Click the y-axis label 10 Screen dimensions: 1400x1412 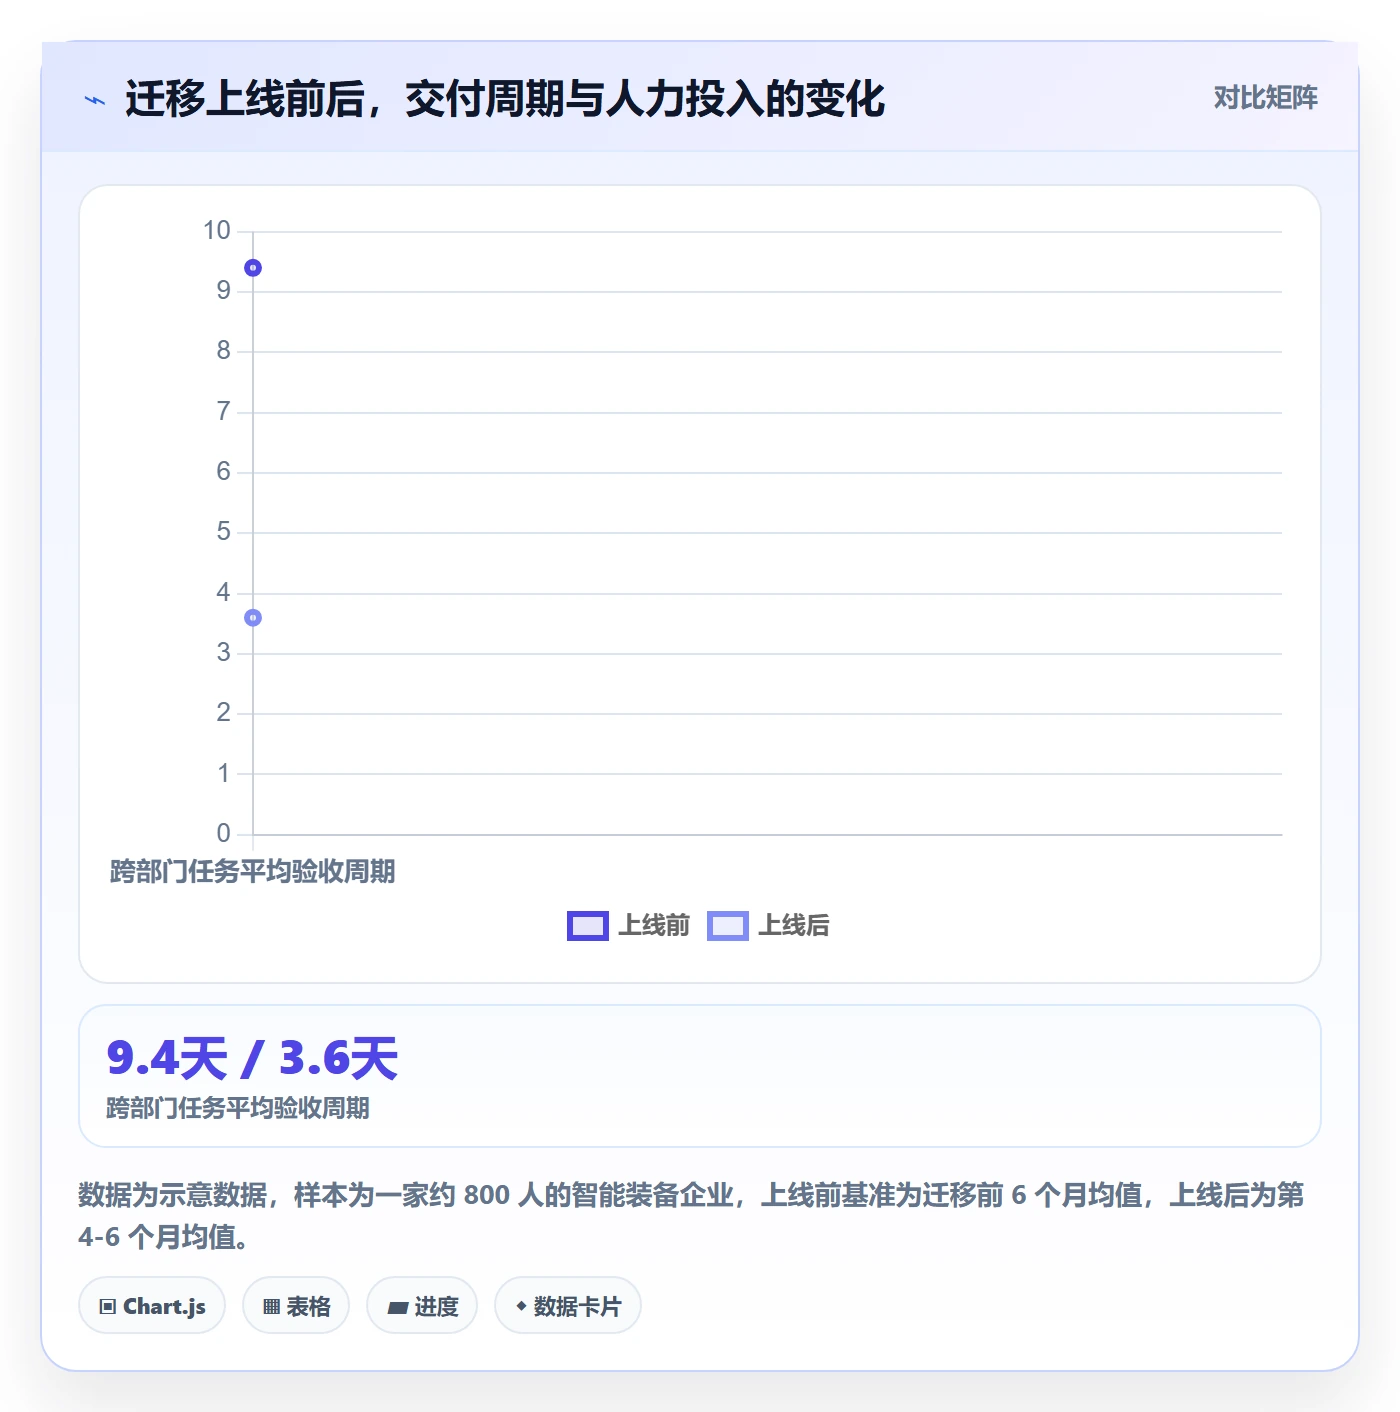pos(217,231)
